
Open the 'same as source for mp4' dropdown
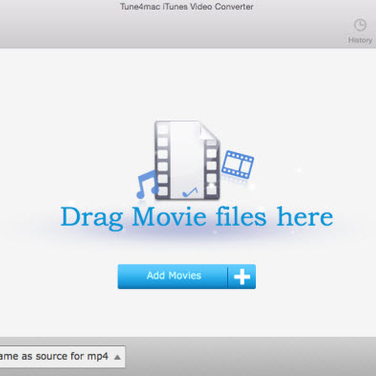62,356
